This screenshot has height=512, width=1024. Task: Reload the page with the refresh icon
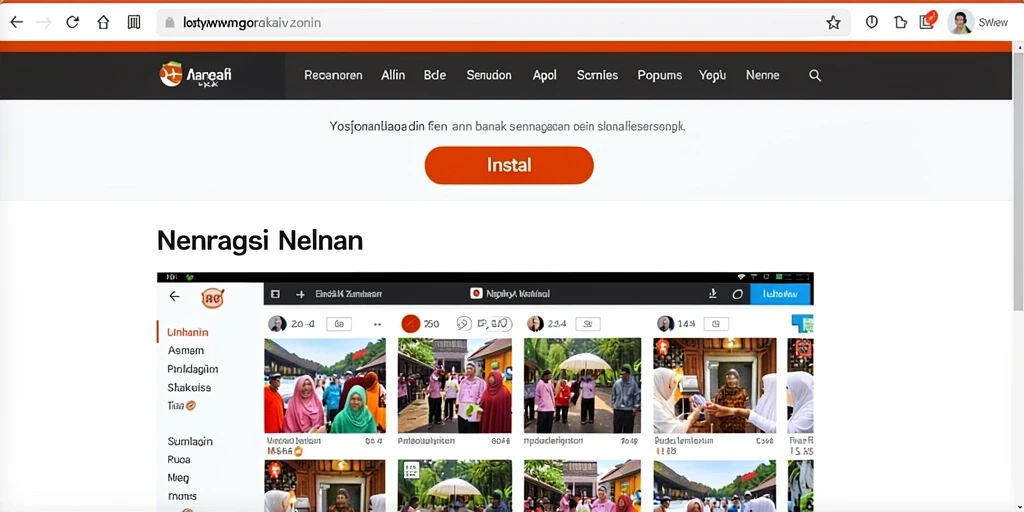tap(72, 22)
